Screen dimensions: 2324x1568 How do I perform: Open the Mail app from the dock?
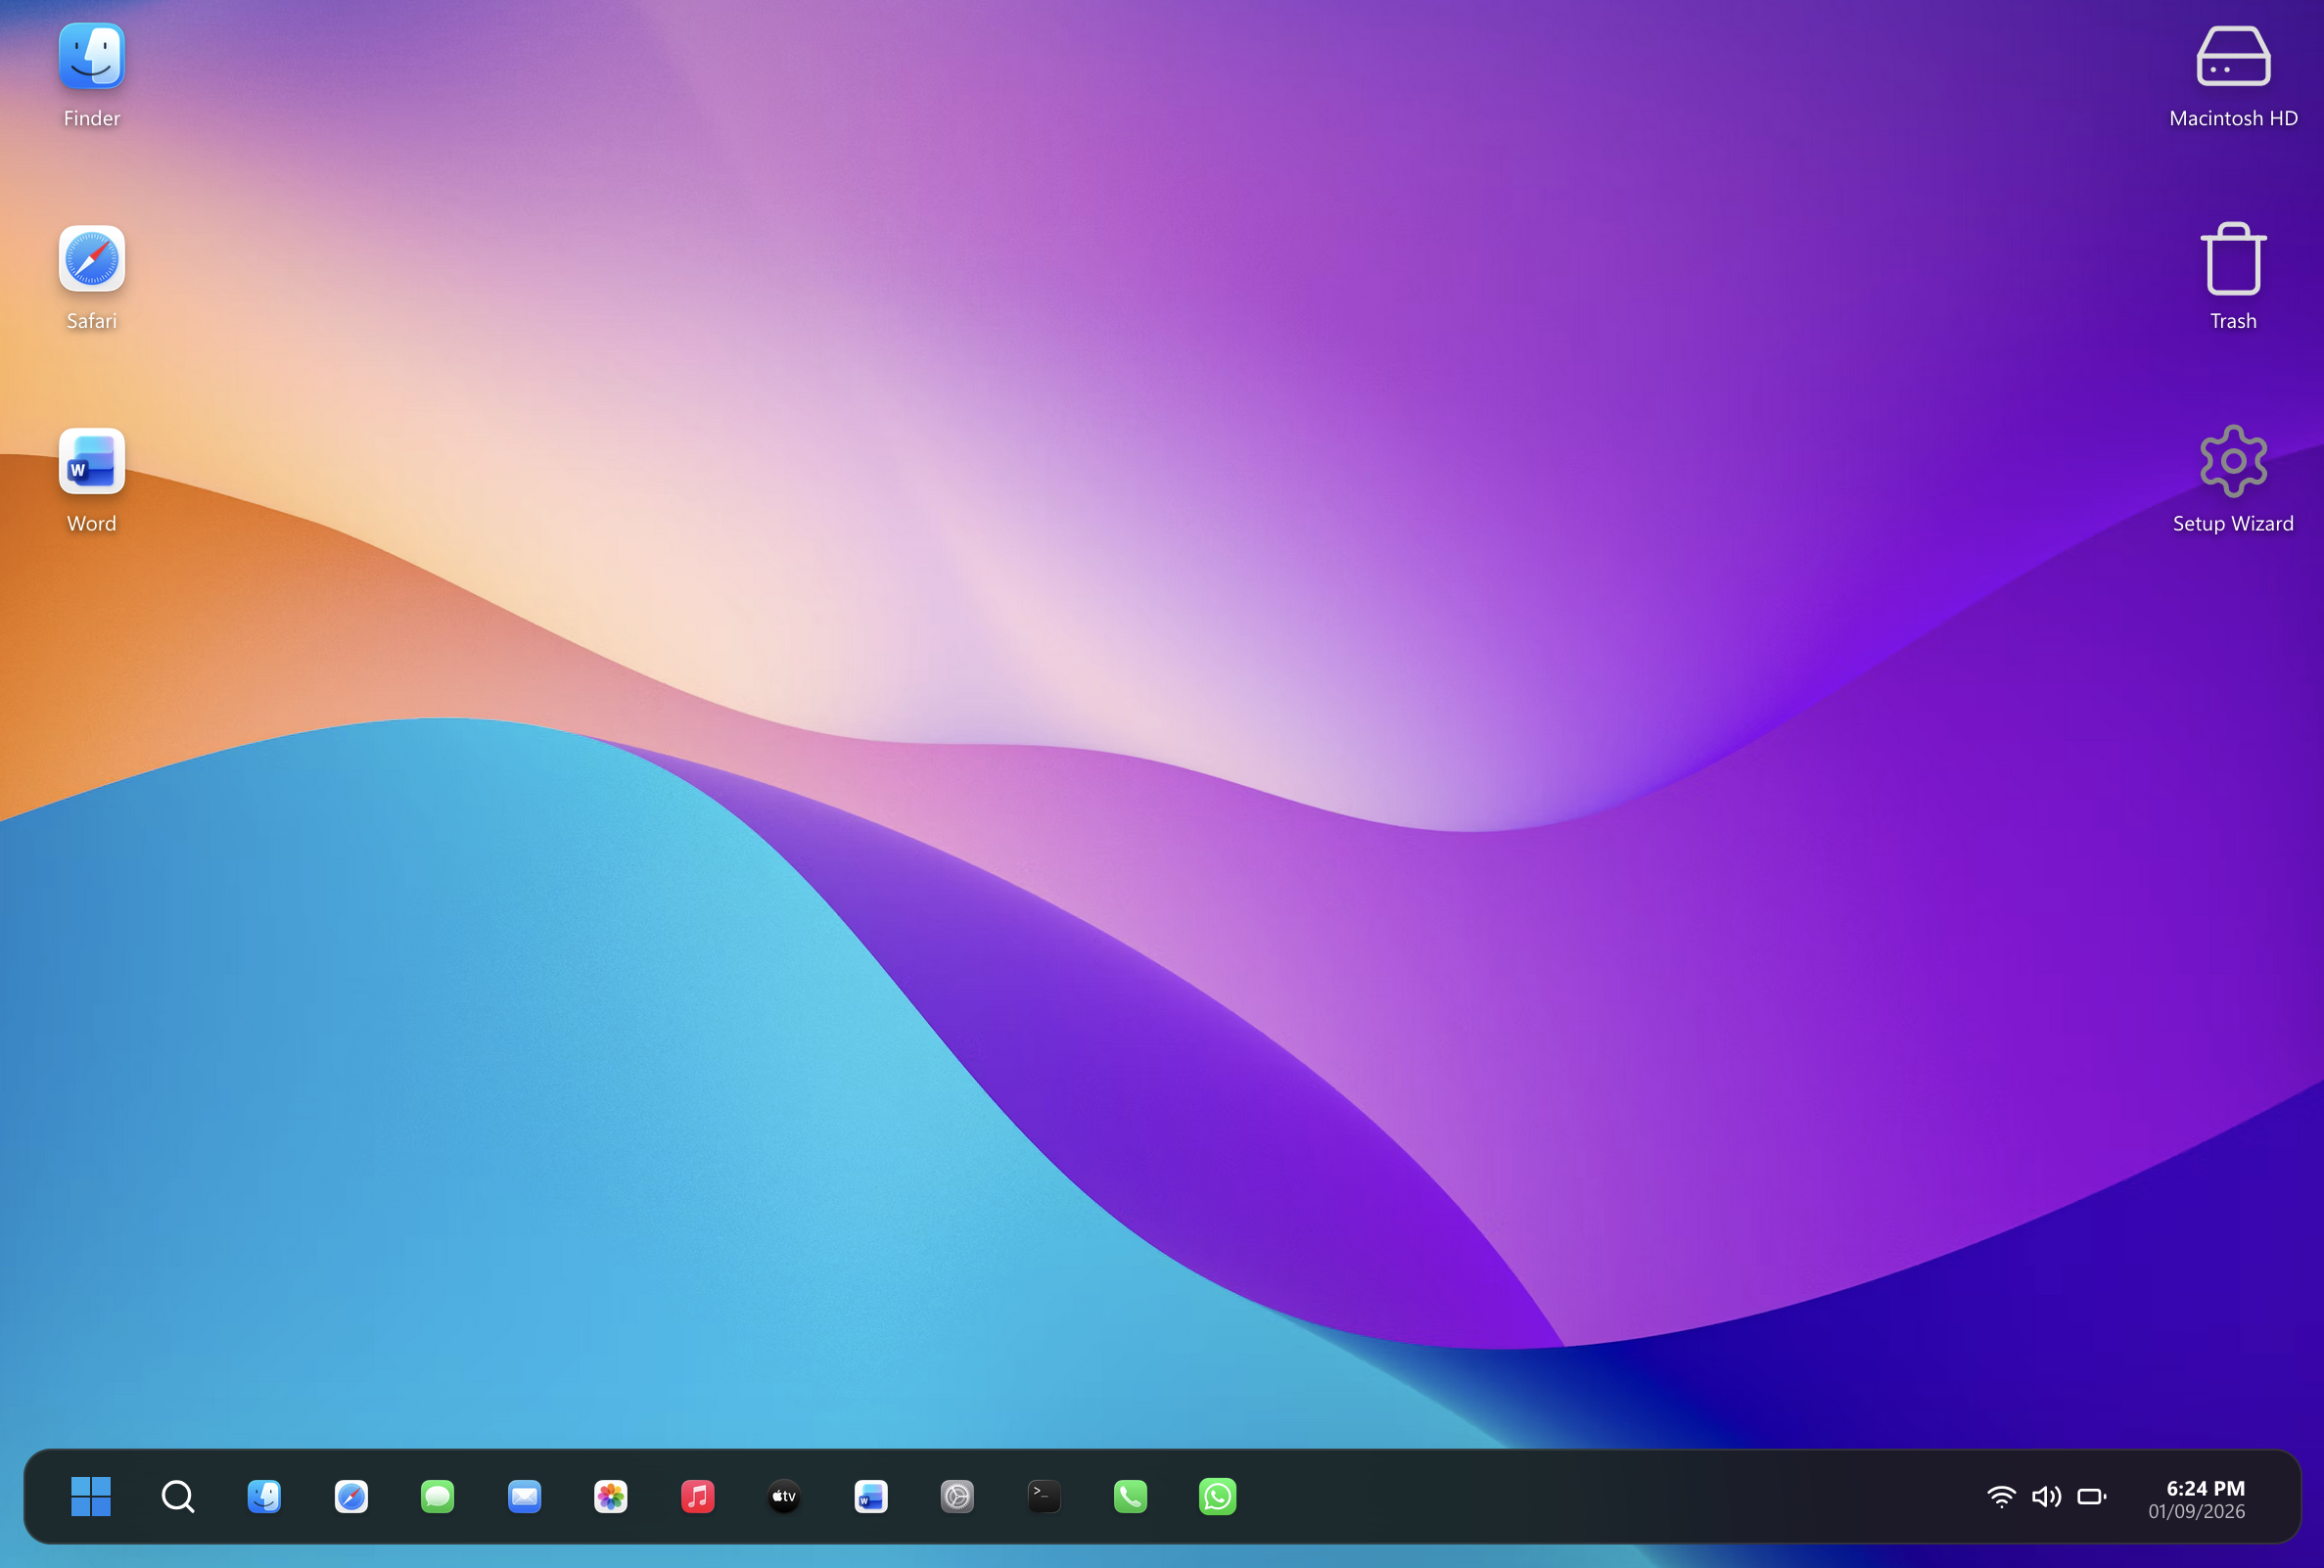pos(524,1496)
